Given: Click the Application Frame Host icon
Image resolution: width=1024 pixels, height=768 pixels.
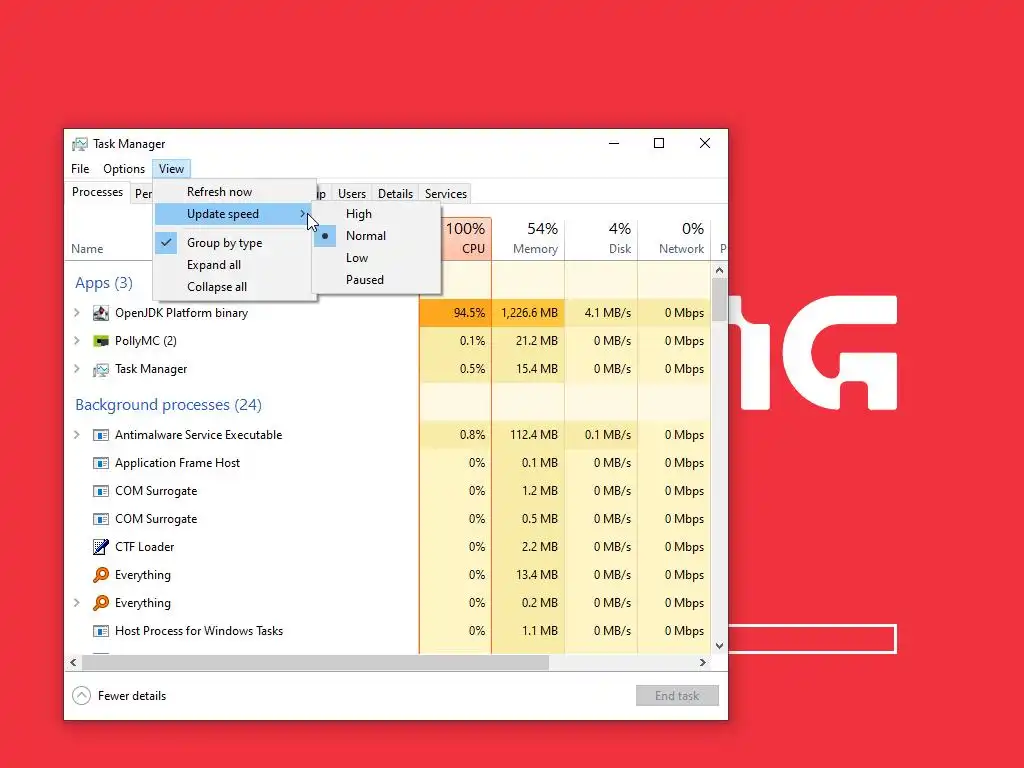Looking at the screenshot, I should tap(101, 463).
